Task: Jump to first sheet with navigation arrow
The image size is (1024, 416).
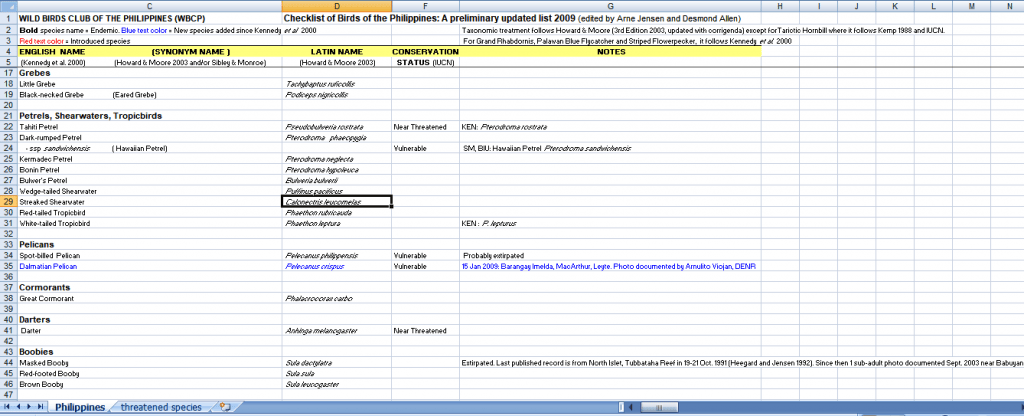Action: [9, 407]
